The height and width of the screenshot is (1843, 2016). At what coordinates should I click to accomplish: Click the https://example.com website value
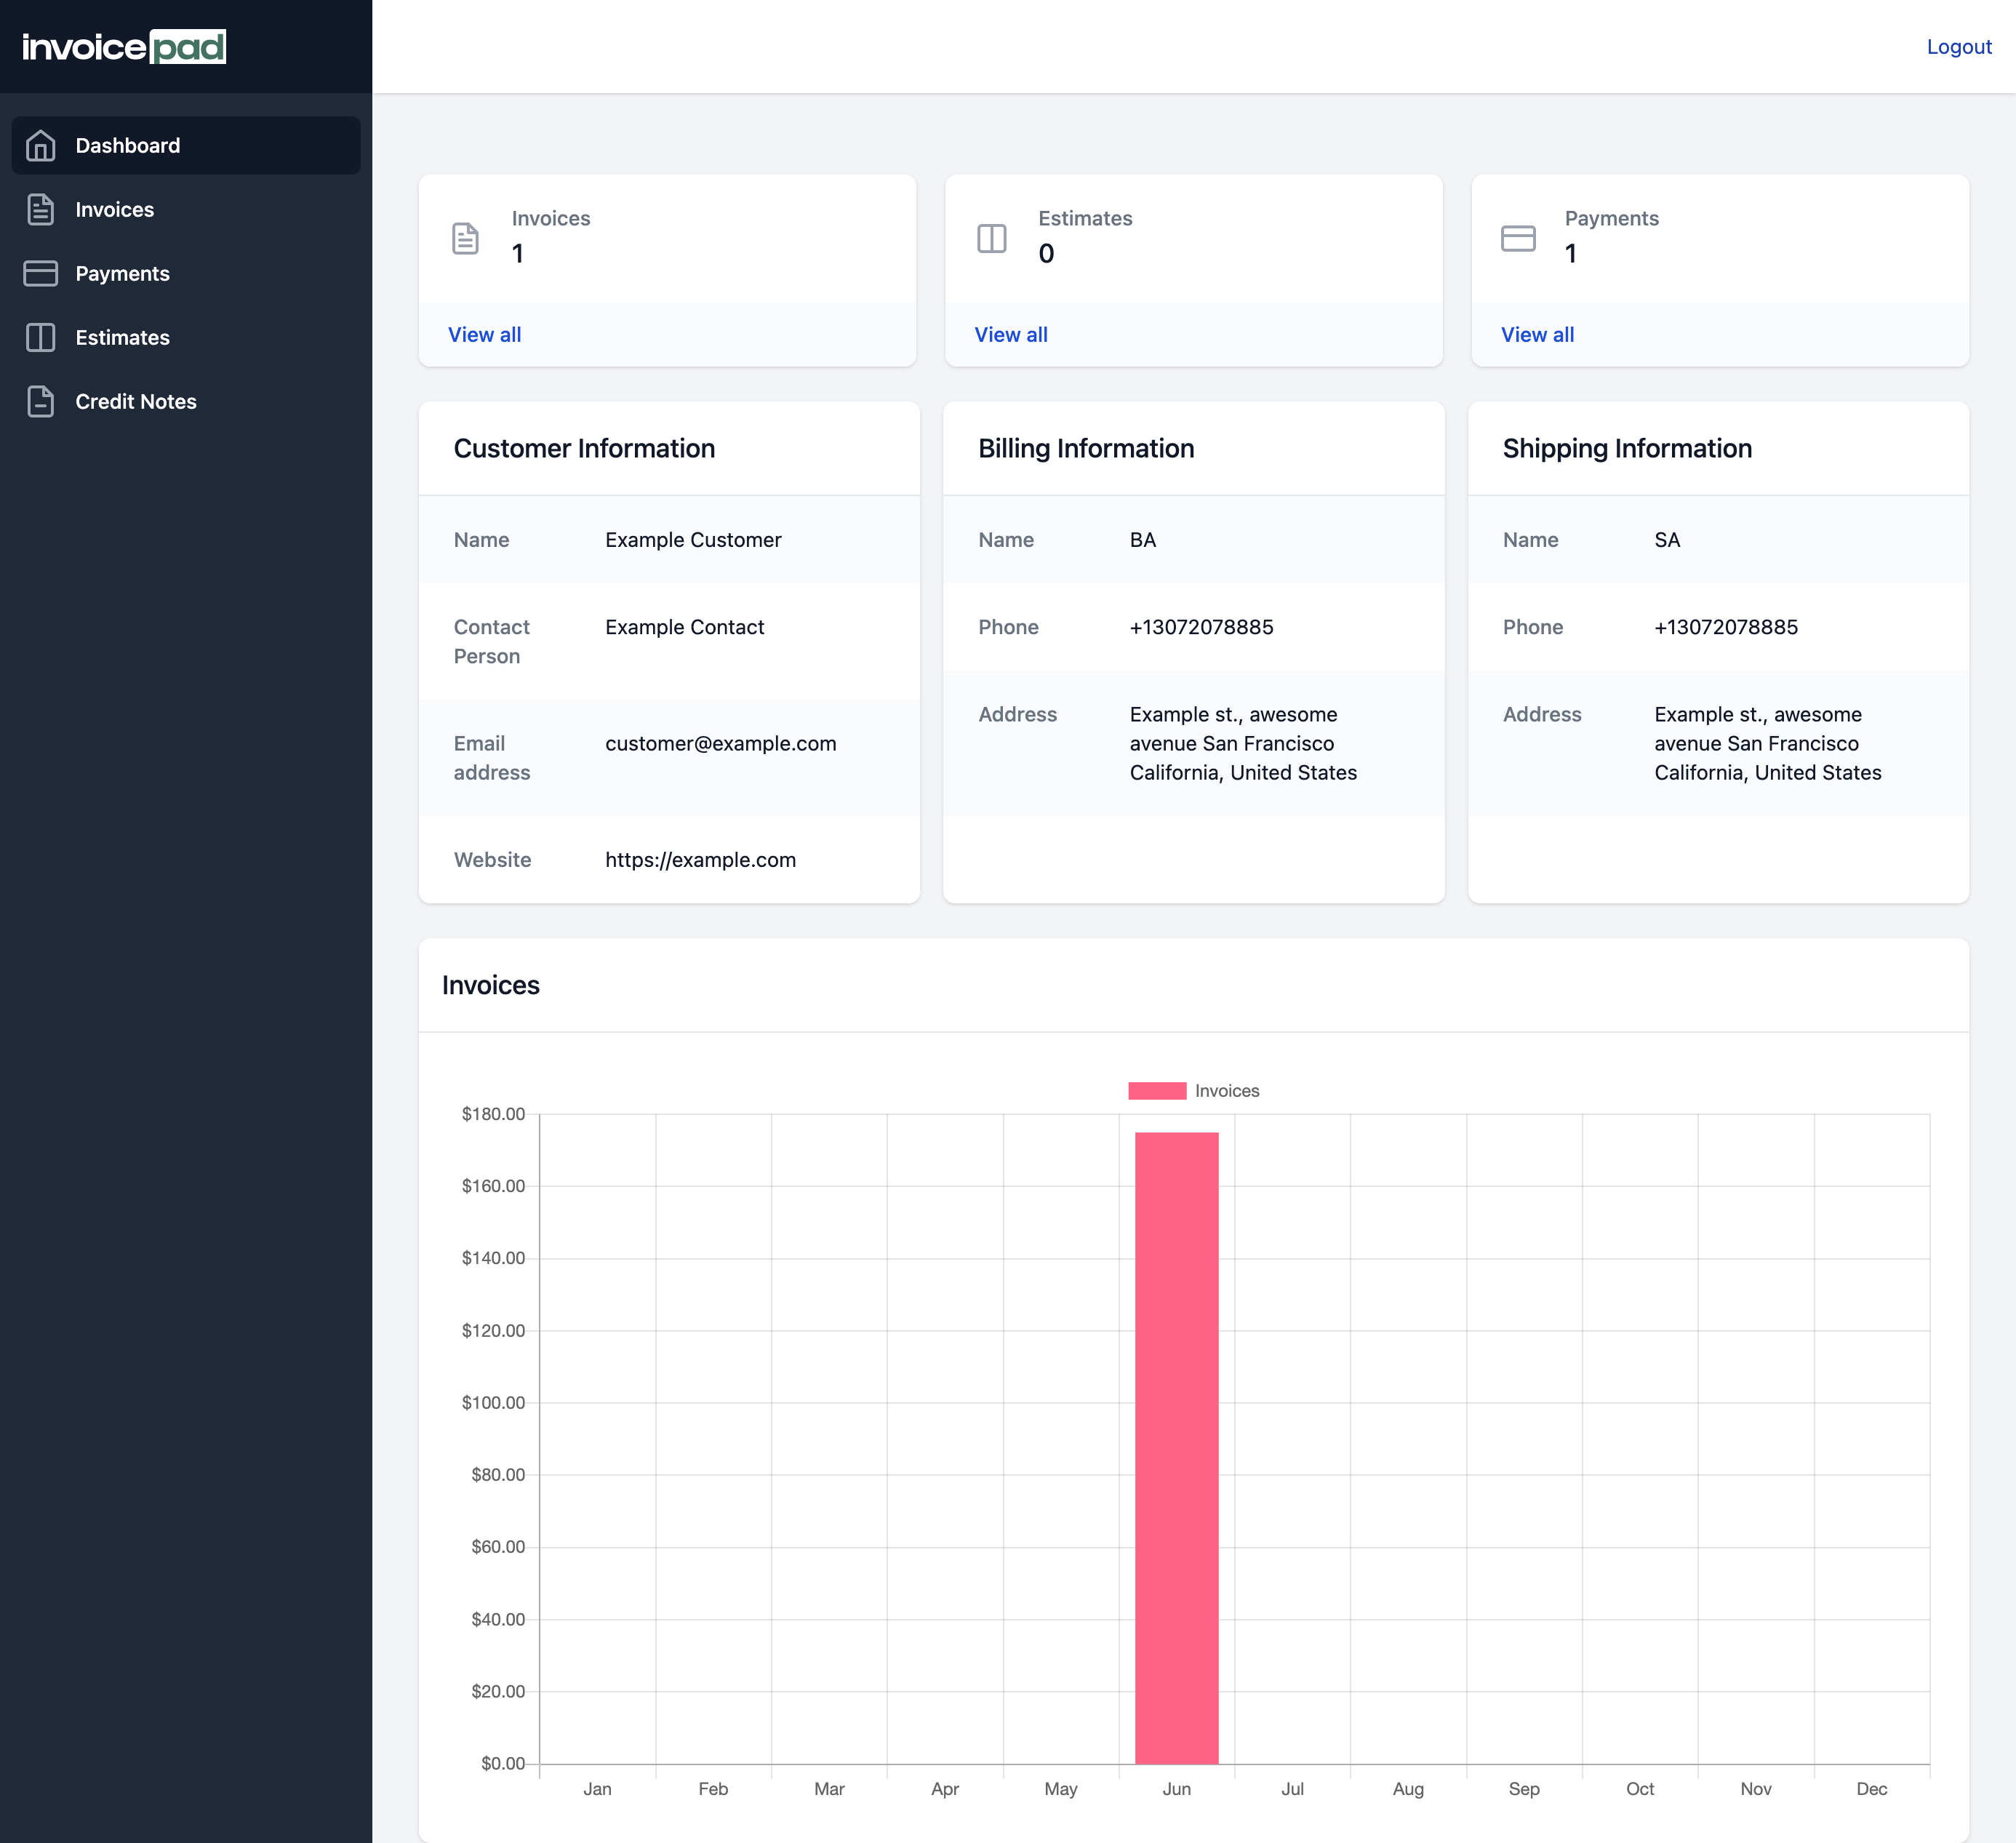click(x=700, y=859)
